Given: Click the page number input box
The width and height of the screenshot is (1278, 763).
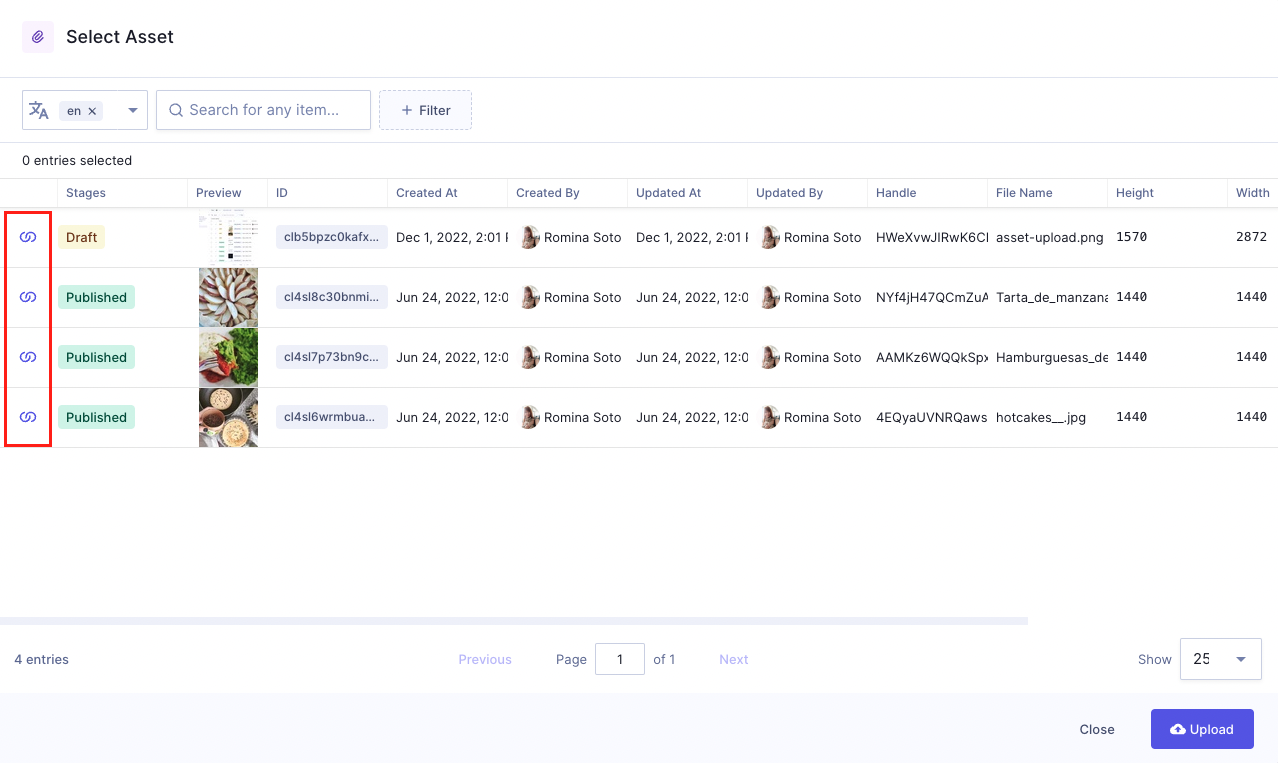Looking at the screenshot, I should (619, 659).
